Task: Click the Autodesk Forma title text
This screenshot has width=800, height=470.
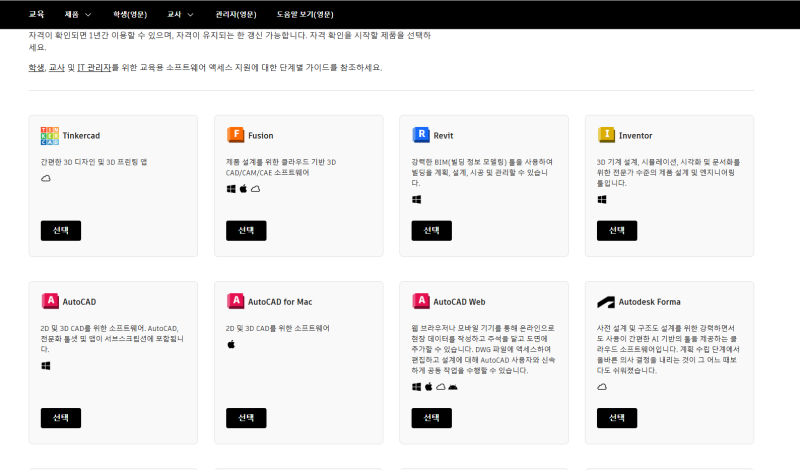Action: 649,302
